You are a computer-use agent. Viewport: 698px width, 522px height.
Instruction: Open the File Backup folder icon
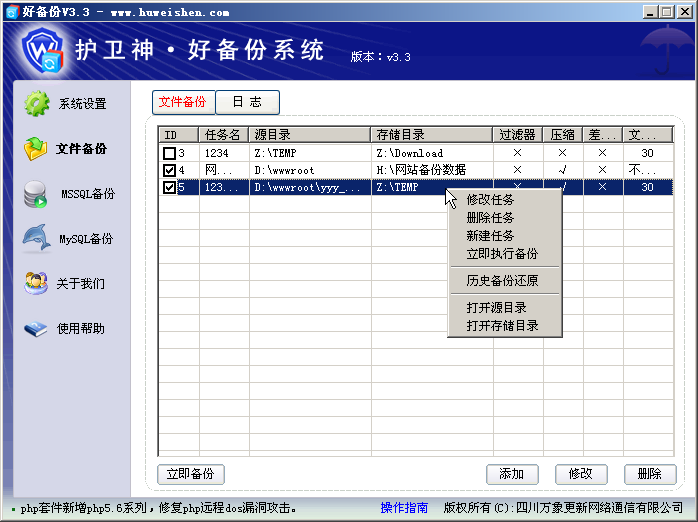point(37,148)
